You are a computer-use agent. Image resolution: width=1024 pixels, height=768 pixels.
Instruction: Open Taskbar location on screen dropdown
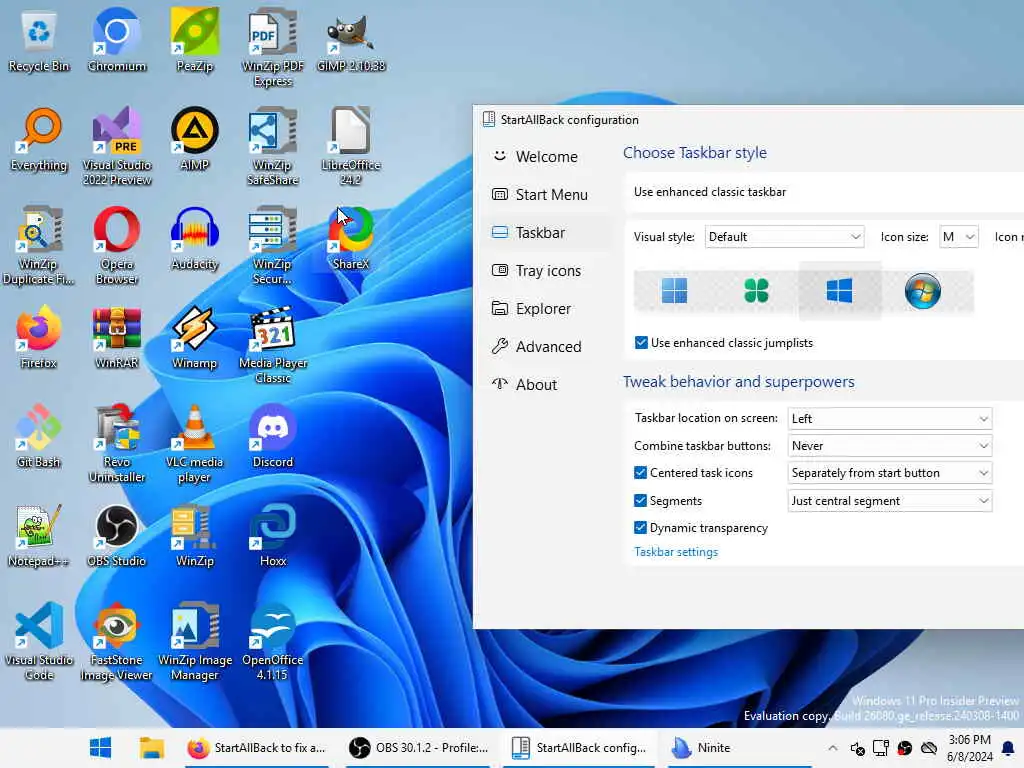[890, 419]
